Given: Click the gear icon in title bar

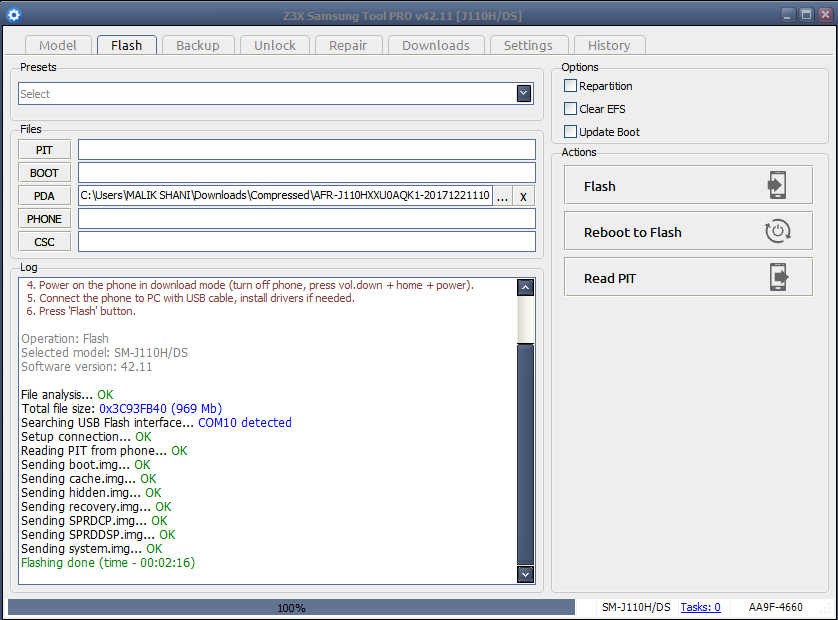Looking at the screenshot, I should coord(14,15).
